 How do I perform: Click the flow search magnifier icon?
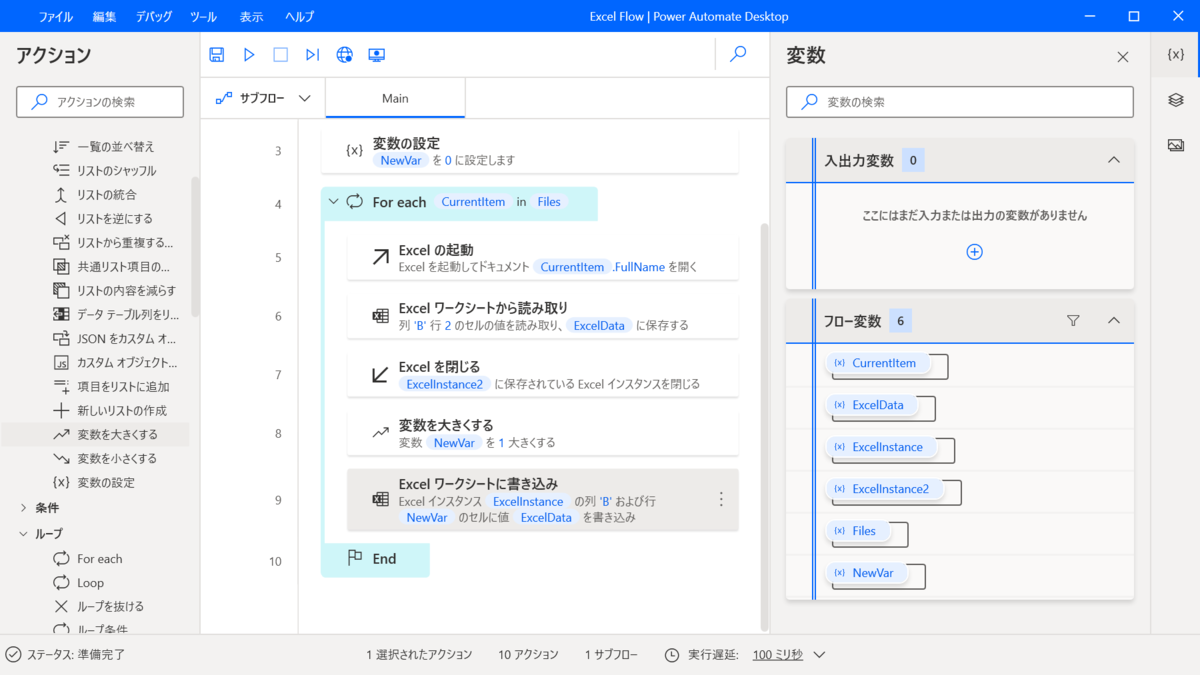738,55
